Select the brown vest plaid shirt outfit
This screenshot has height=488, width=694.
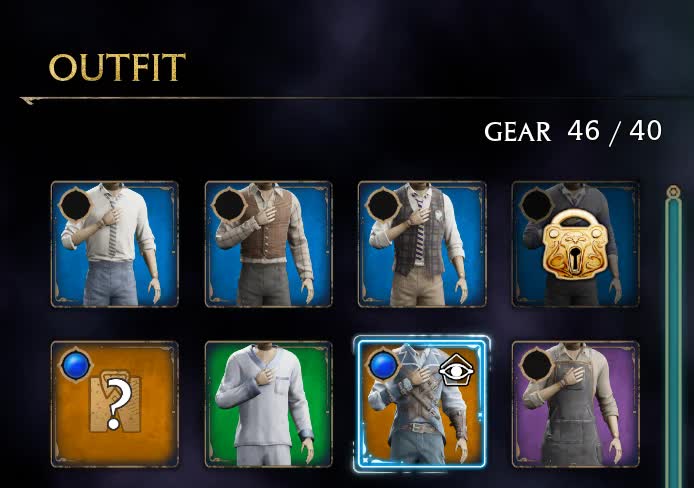click(269, 244)
